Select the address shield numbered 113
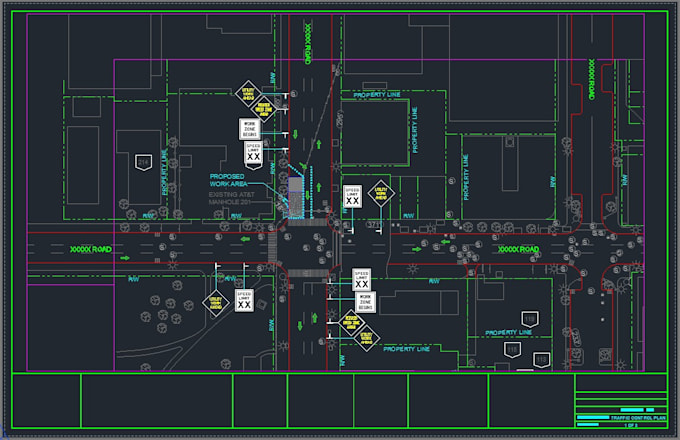The image size is (680, 440). coord(541,359)
